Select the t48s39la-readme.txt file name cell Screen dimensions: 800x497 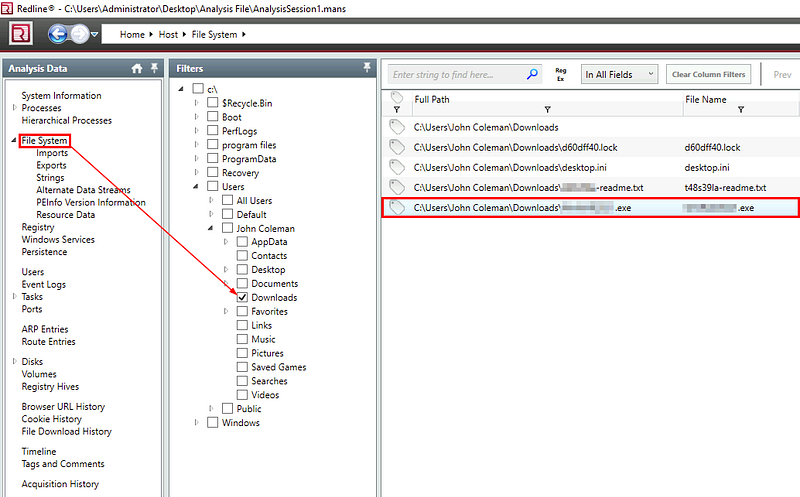[x=725, y=187]
